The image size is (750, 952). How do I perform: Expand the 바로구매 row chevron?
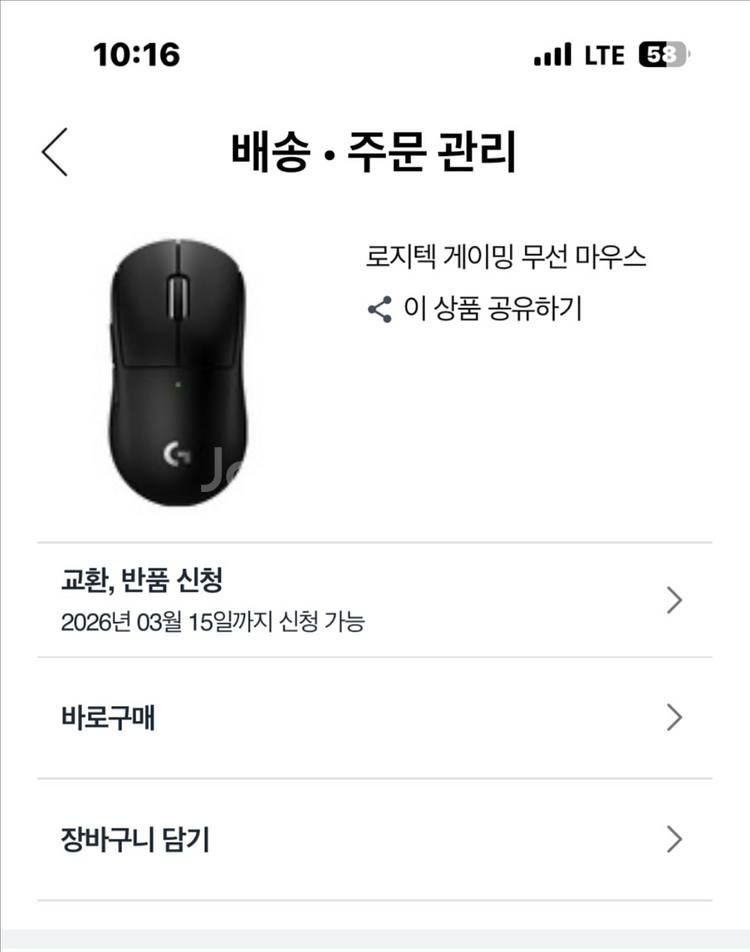(674, 718)
